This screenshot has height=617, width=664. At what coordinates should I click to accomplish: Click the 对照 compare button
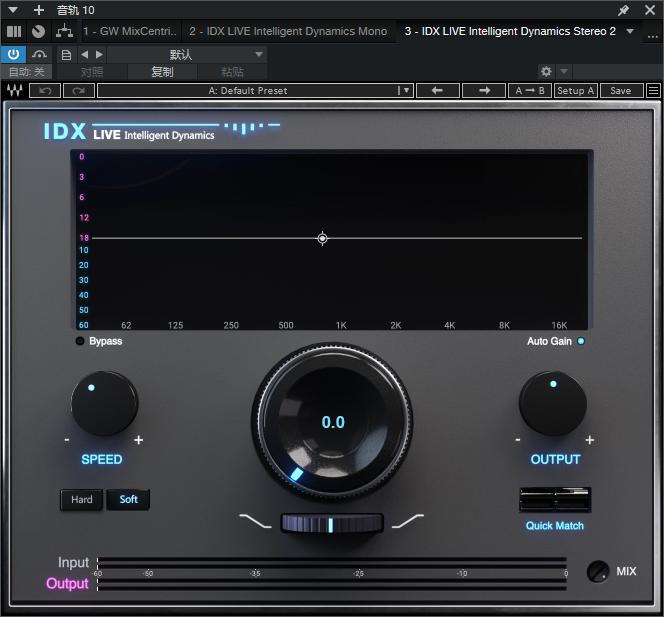coord(92,72)
